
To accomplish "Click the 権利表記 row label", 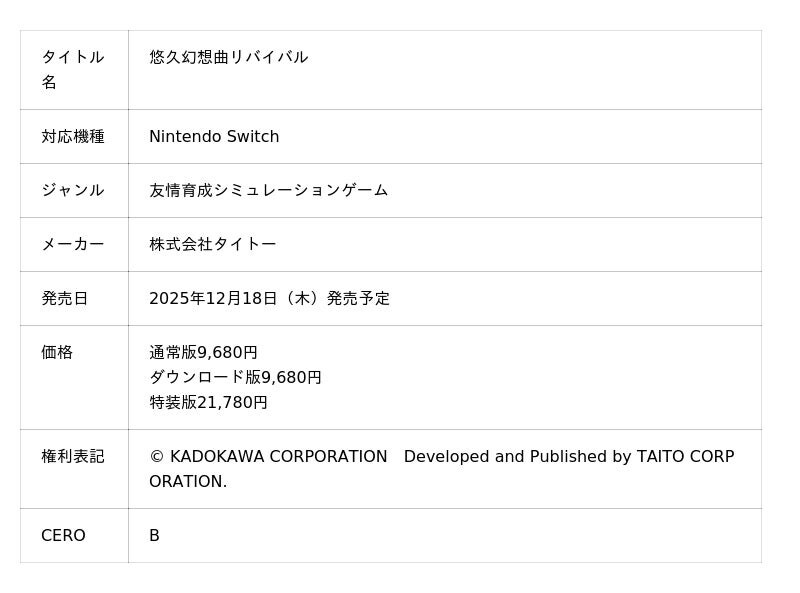I will coord(72,457).
